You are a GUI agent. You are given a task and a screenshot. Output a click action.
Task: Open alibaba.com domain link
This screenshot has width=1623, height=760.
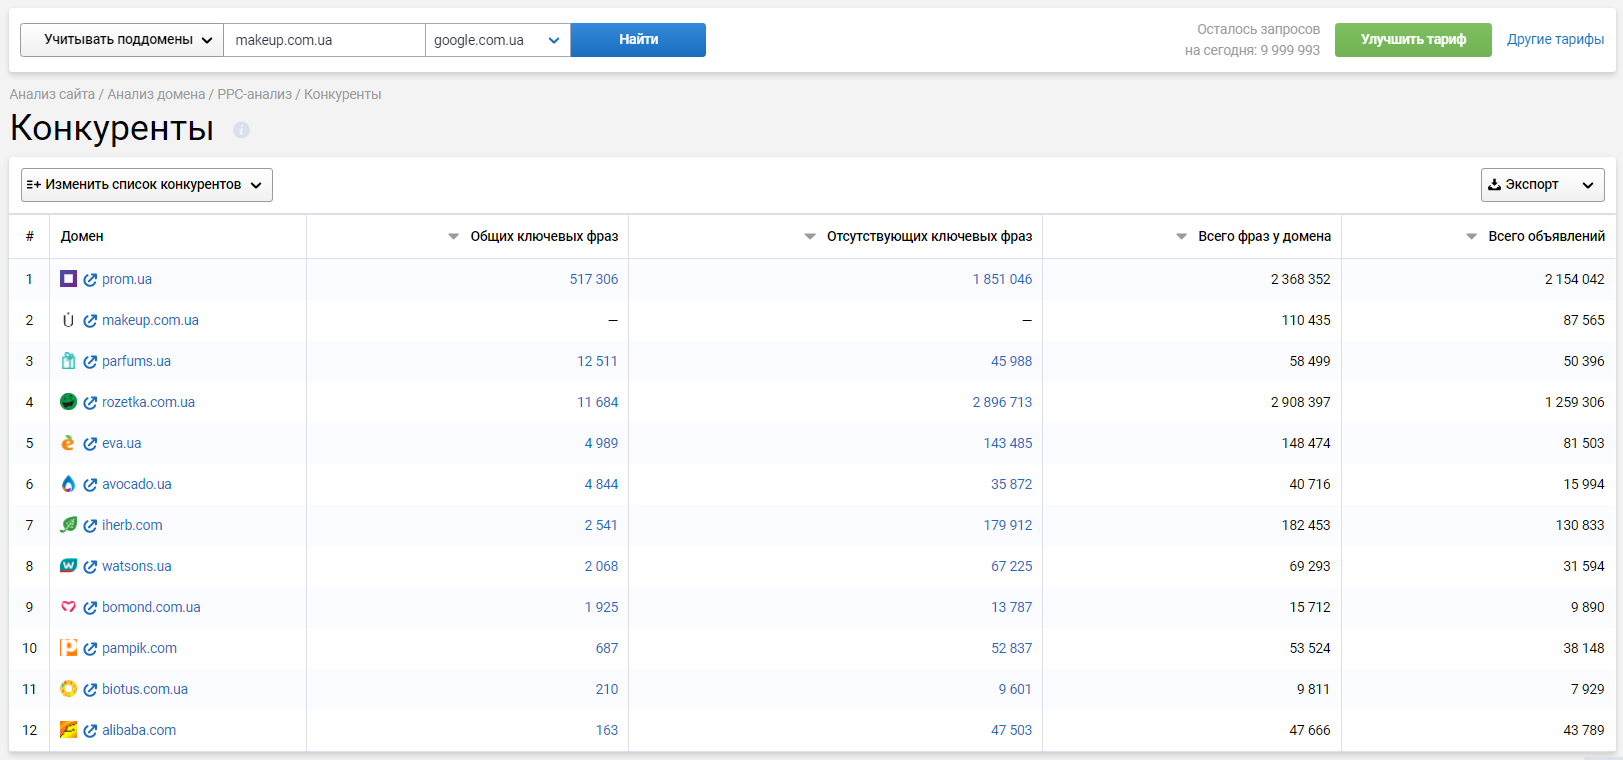pos(139,730)
